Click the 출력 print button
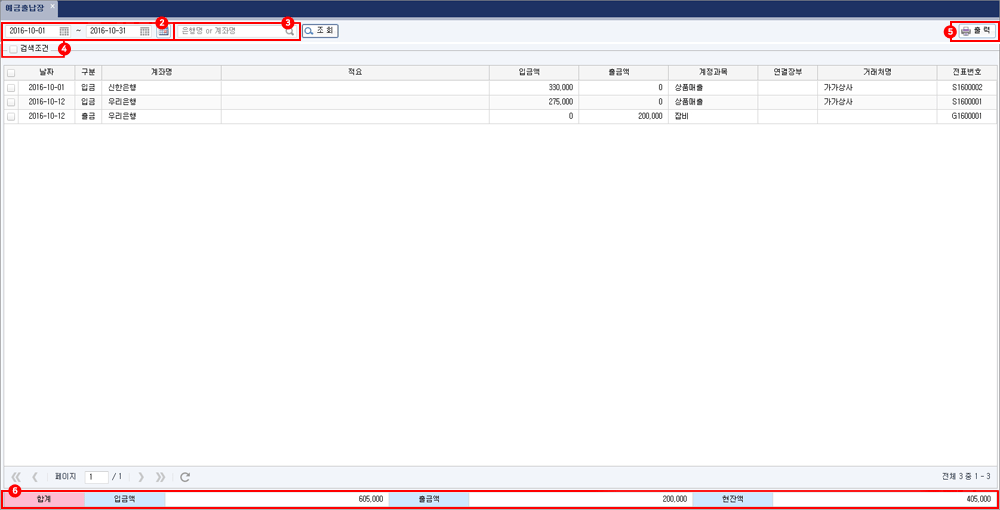The width and height of the screenshot is (1000, 510). click(976, 31)
